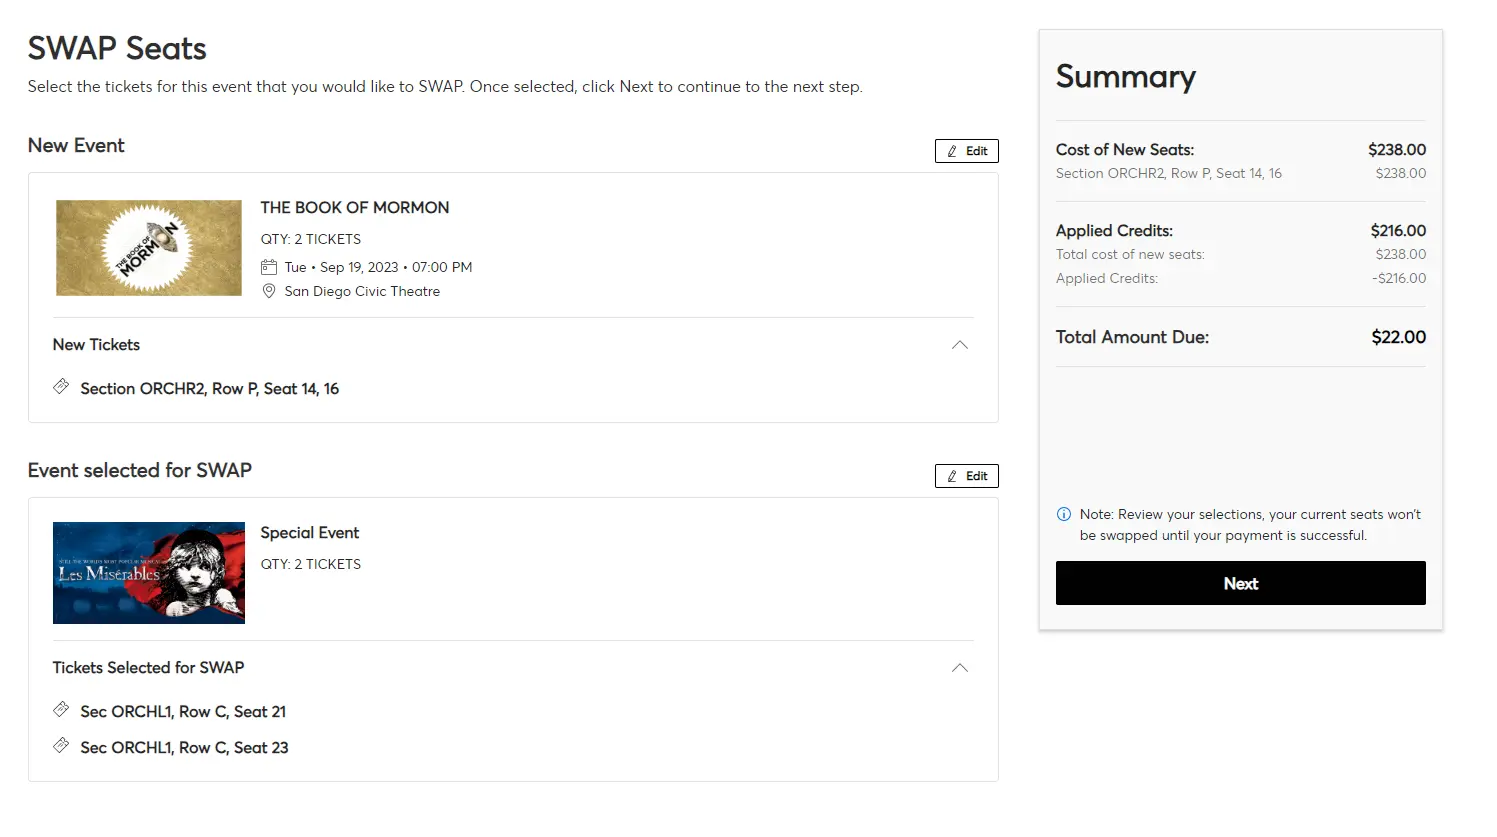The width and height of the screenshot is (1497, 837).
Task: Select the ticket icon next to Seat 21
Action: [61, 710]
